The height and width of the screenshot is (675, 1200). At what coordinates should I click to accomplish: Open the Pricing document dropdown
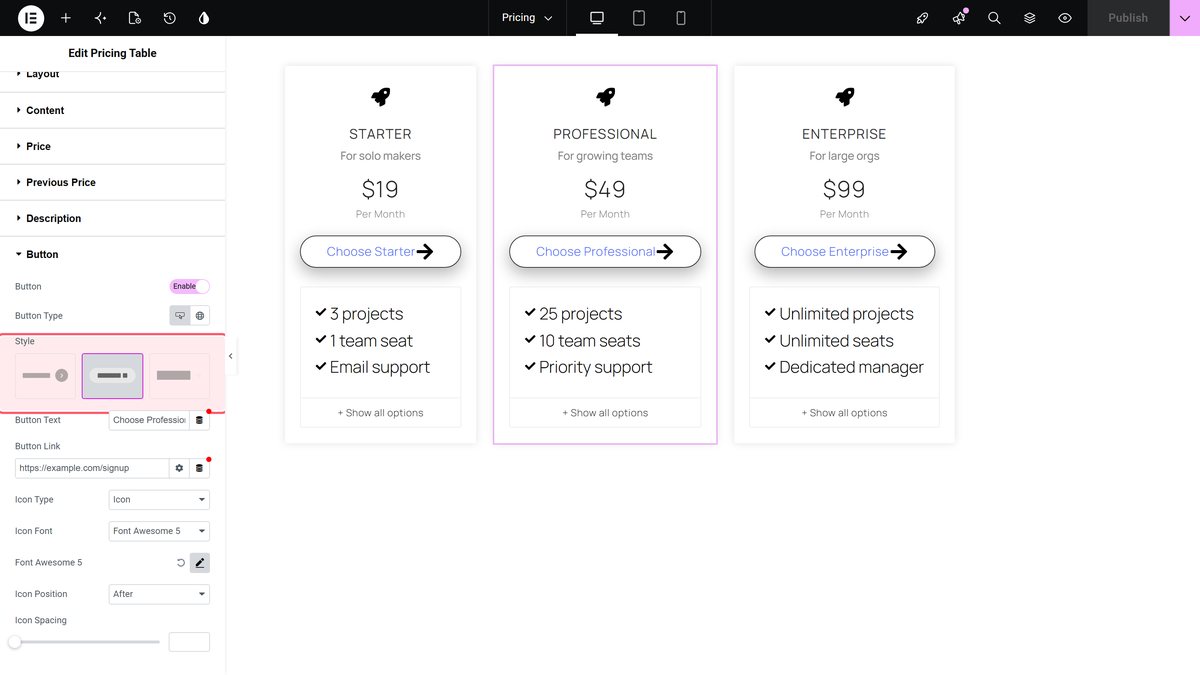click(x=527, y=18)
